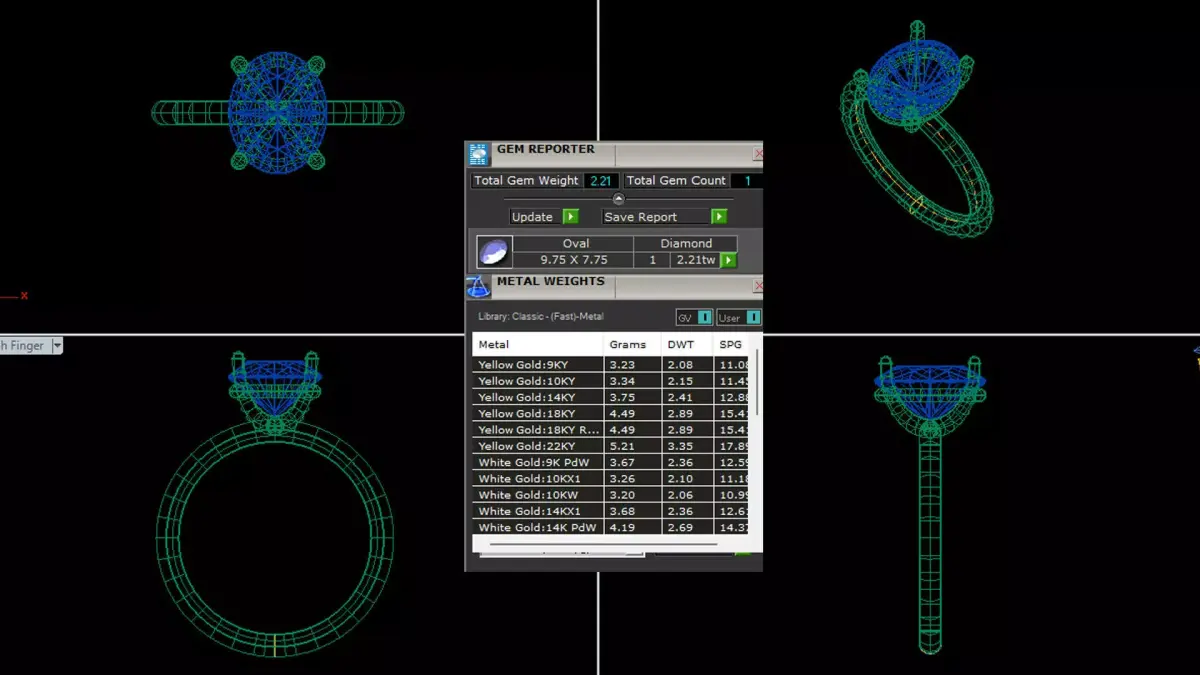Collapse the Gem Reporter summary with round arrow
The height and width of the screenshot is (675, 1200).
click(x=618, y=199)
